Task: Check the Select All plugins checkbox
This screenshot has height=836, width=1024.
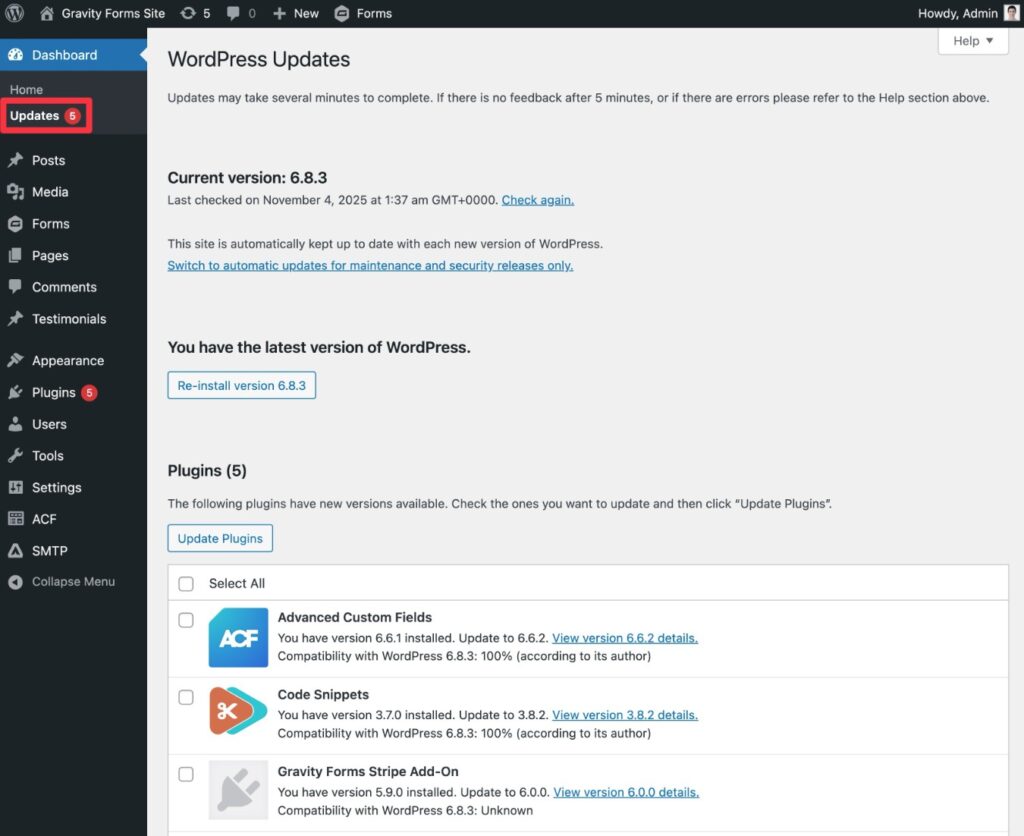Action: point(186,583)
